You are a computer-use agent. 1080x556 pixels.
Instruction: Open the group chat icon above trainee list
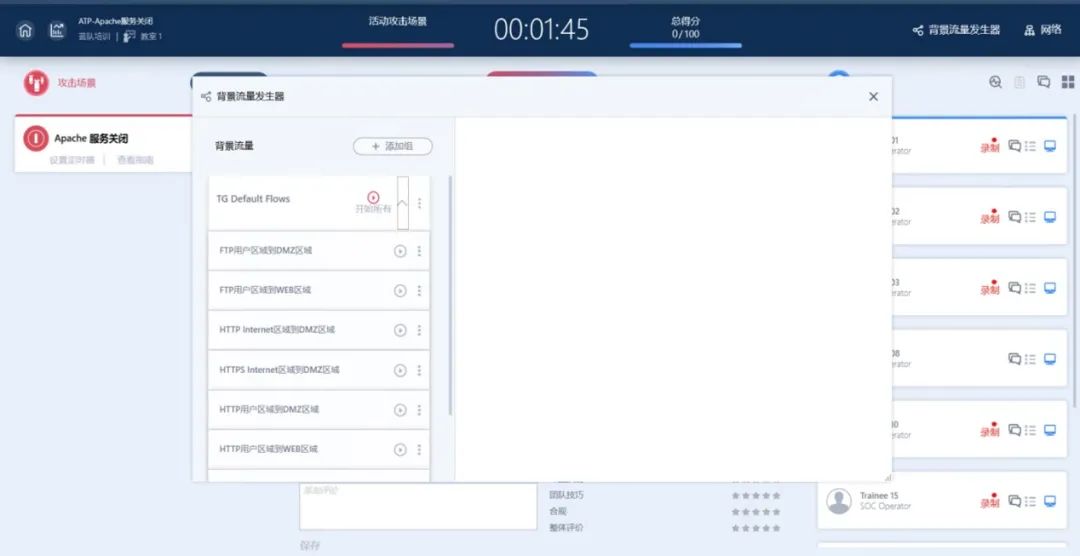[1043, 82]
